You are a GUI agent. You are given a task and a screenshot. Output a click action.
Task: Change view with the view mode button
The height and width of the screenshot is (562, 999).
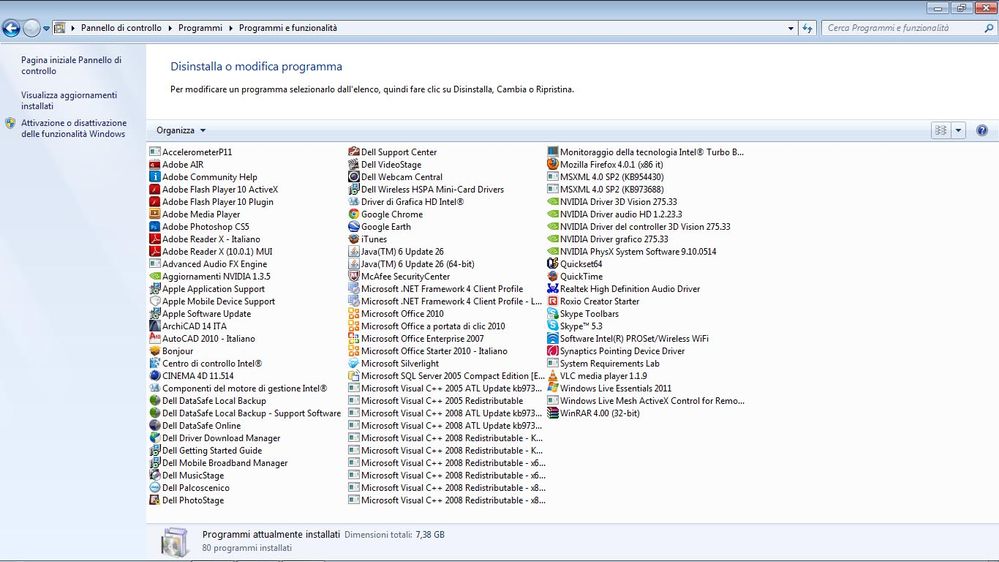(941, 131)
